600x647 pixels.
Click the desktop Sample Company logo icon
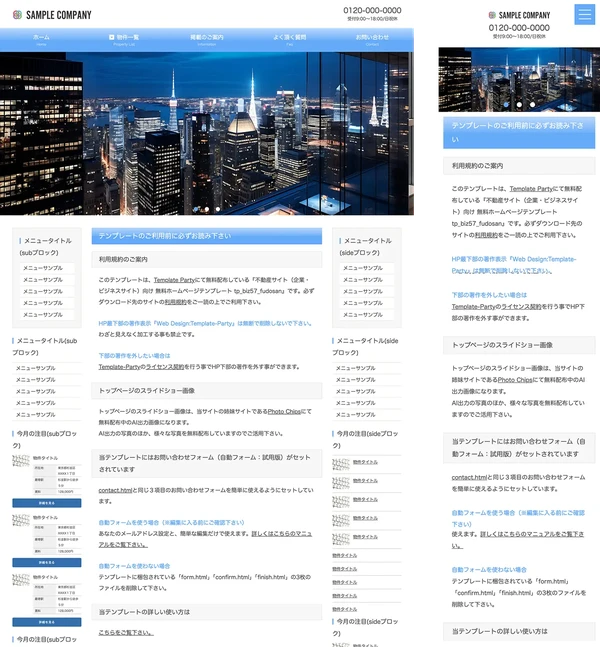(17, 15)
